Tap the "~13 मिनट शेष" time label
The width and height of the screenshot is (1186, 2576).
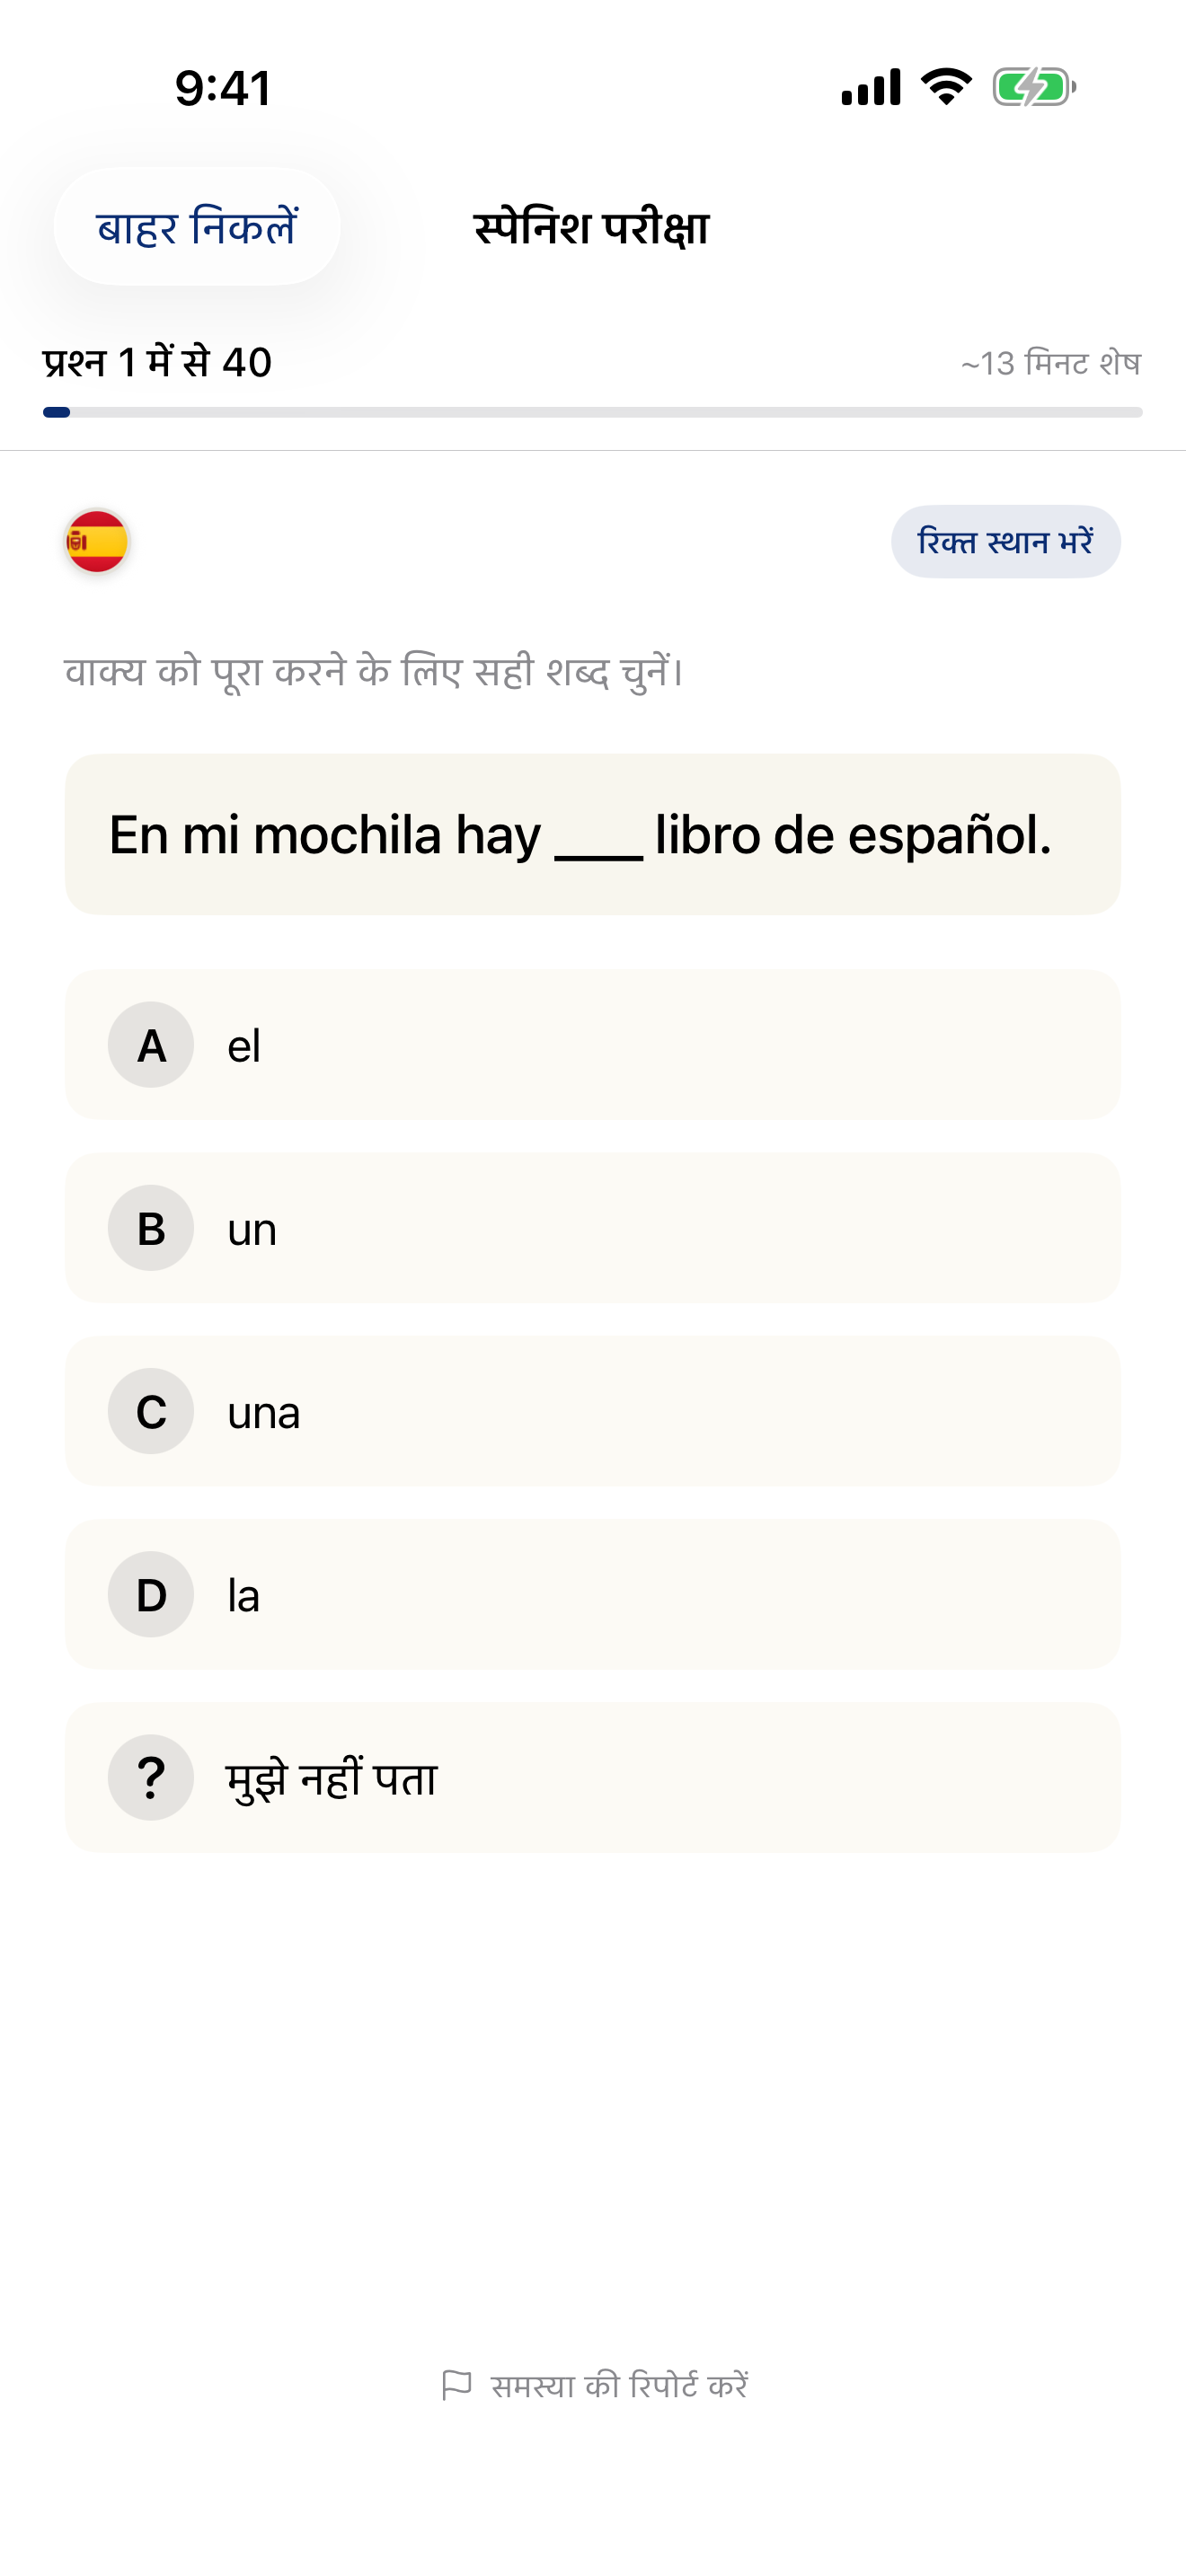(1050, 363)
